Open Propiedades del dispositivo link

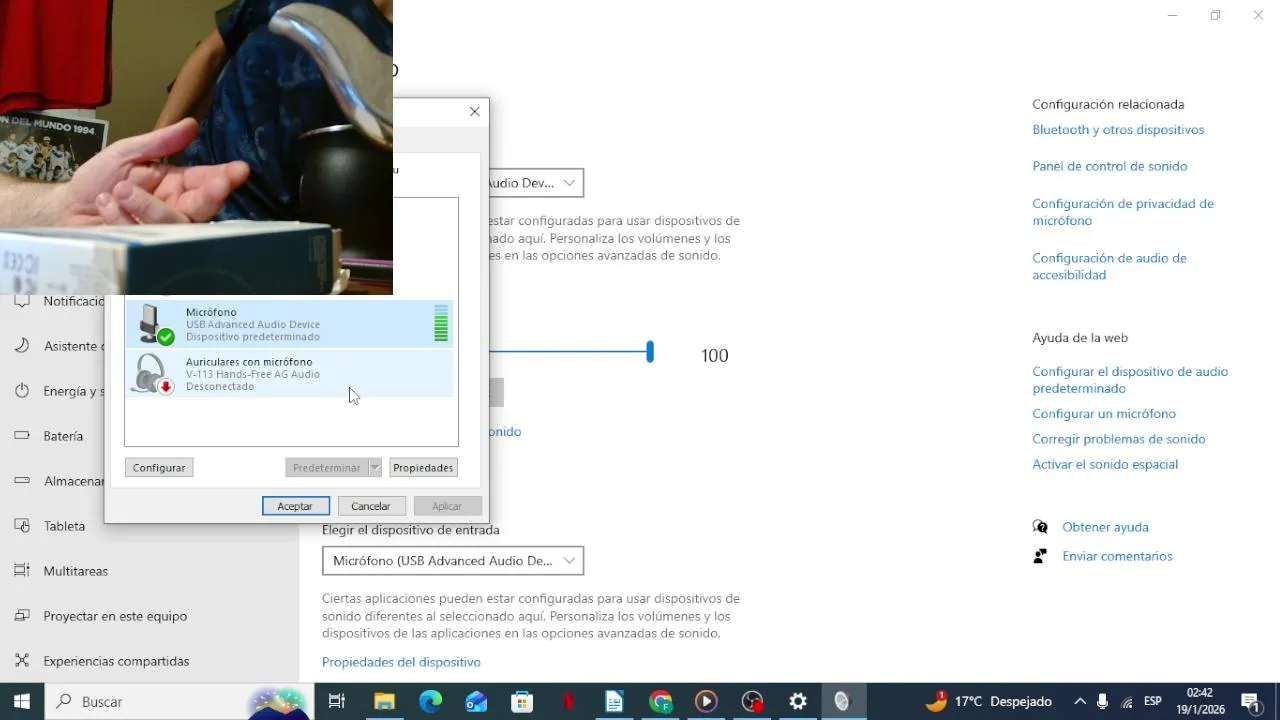coord(401,662)
